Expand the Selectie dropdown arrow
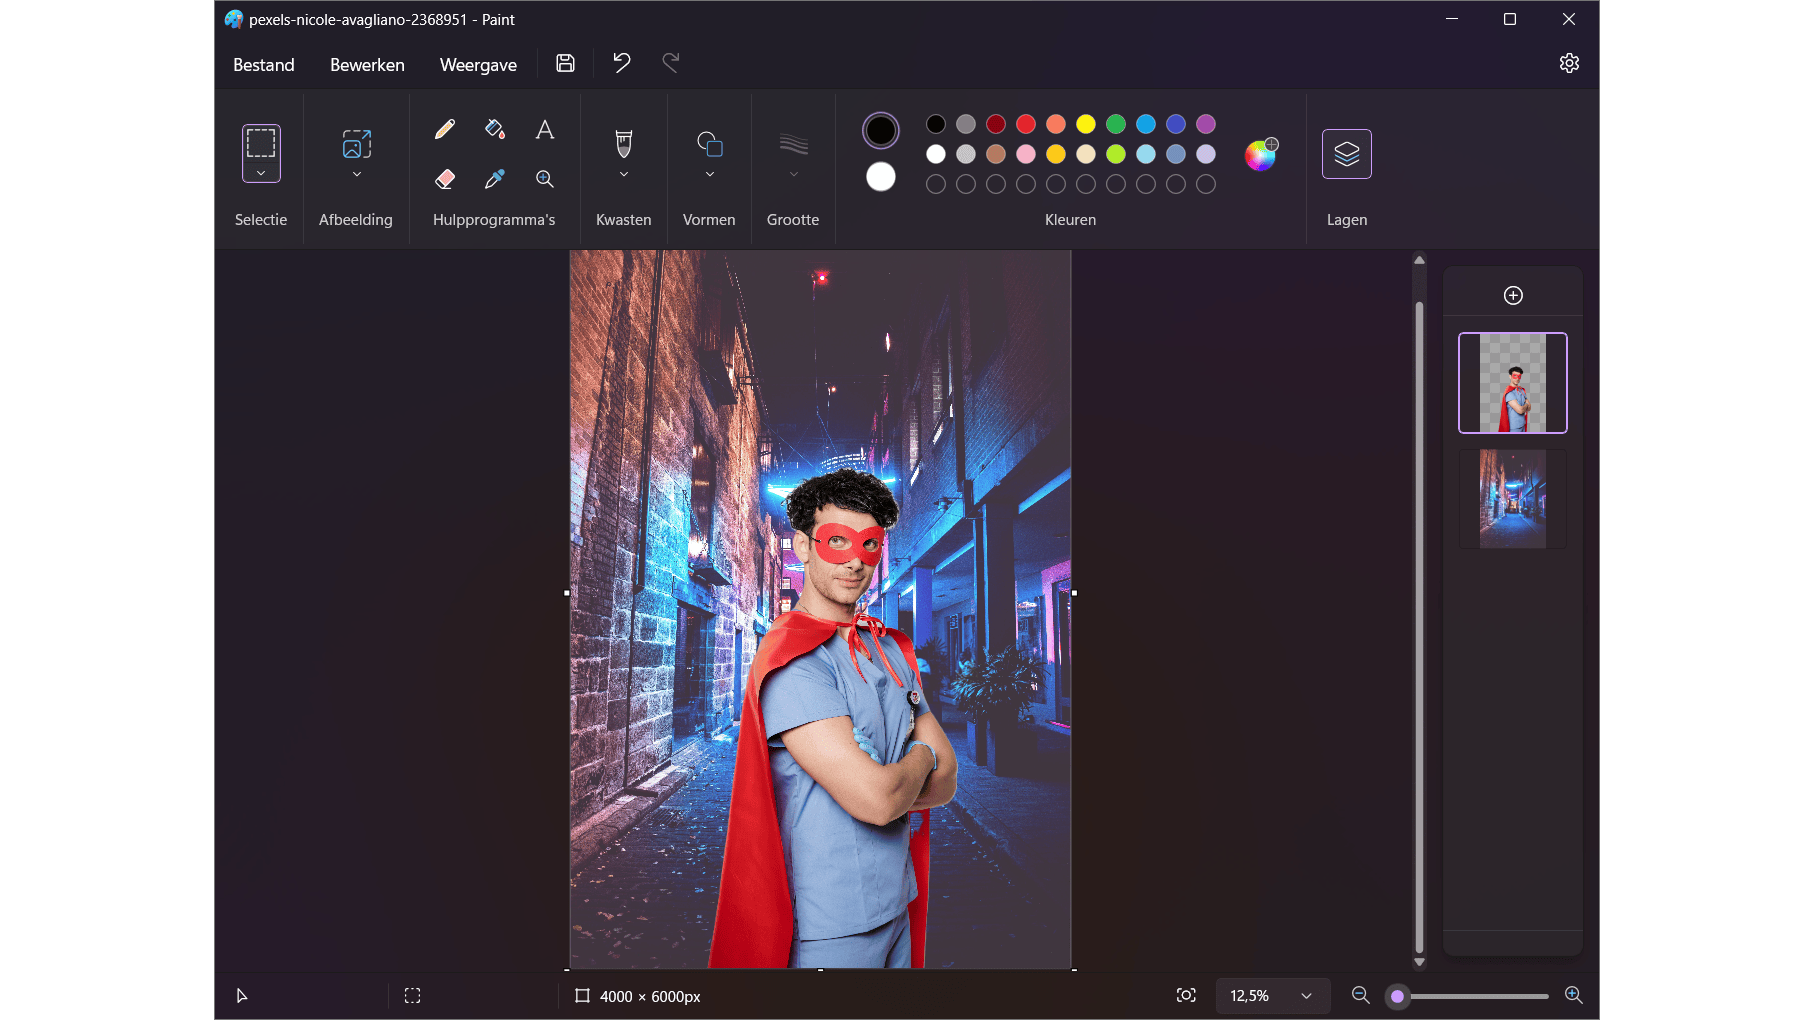The width and height of the screenshot is (1813, 1020). [261, 173]
